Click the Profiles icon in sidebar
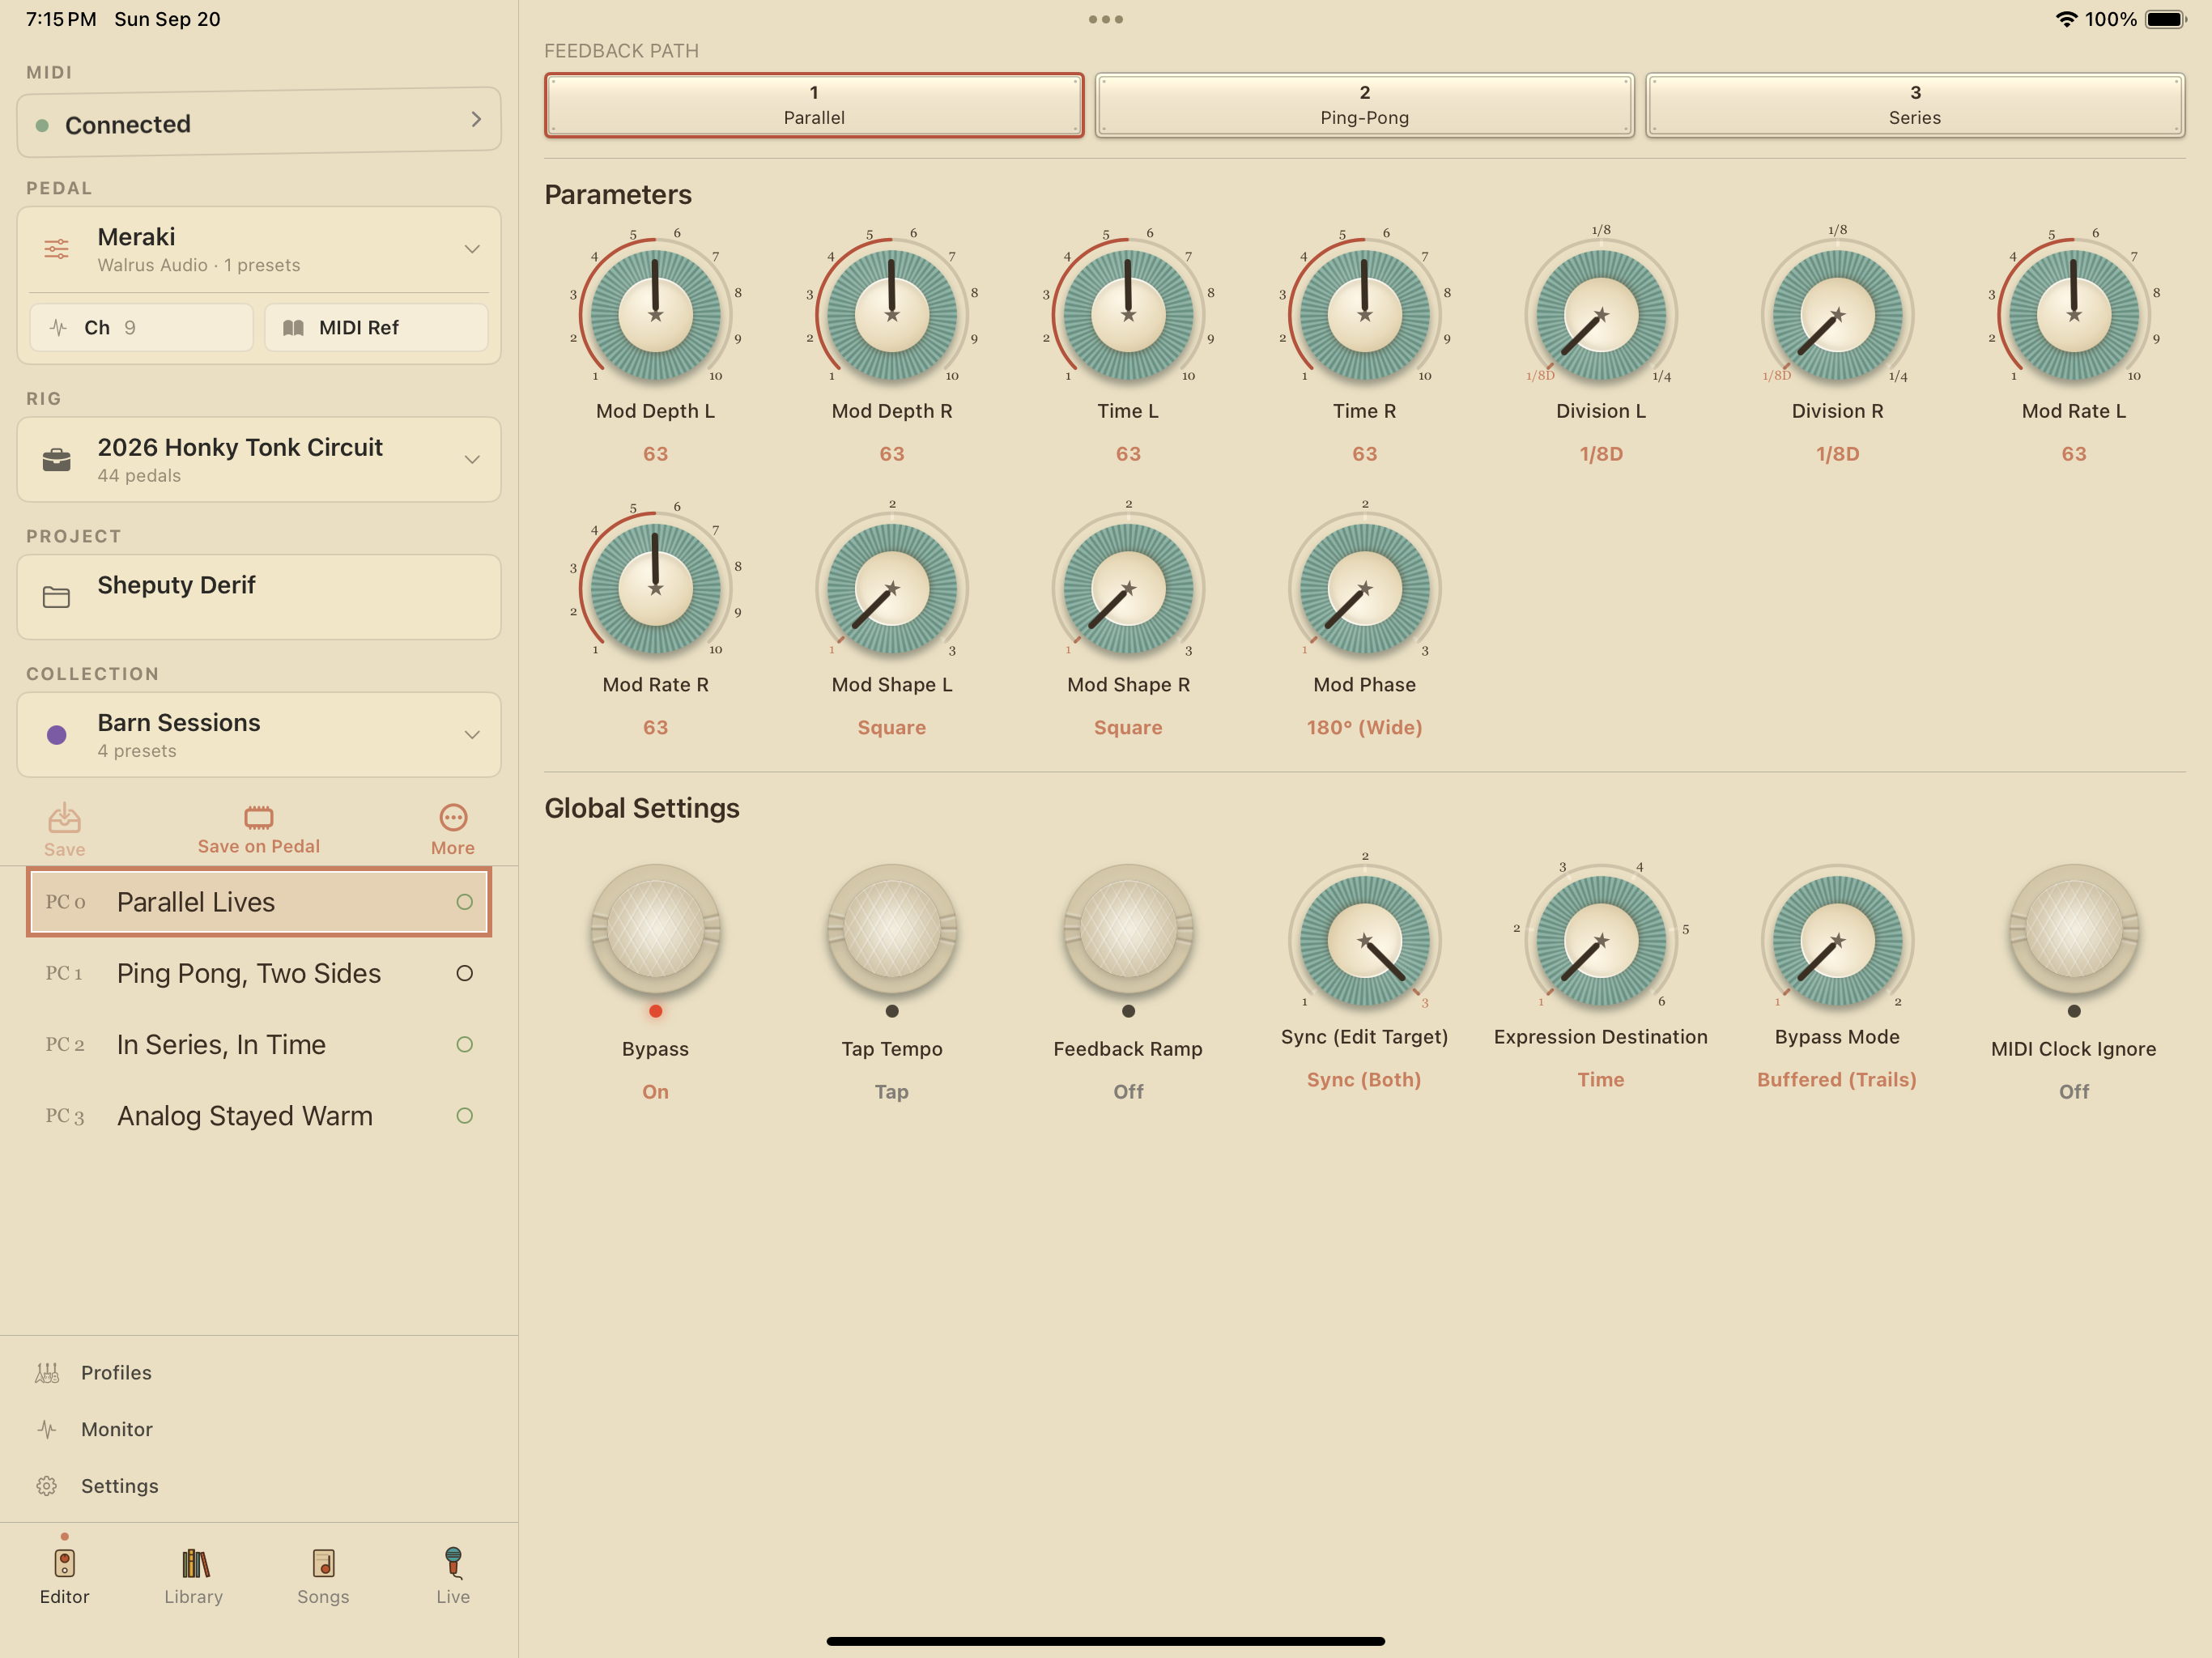Screen dimensions: 2212x1658 tap(47, 1372)
